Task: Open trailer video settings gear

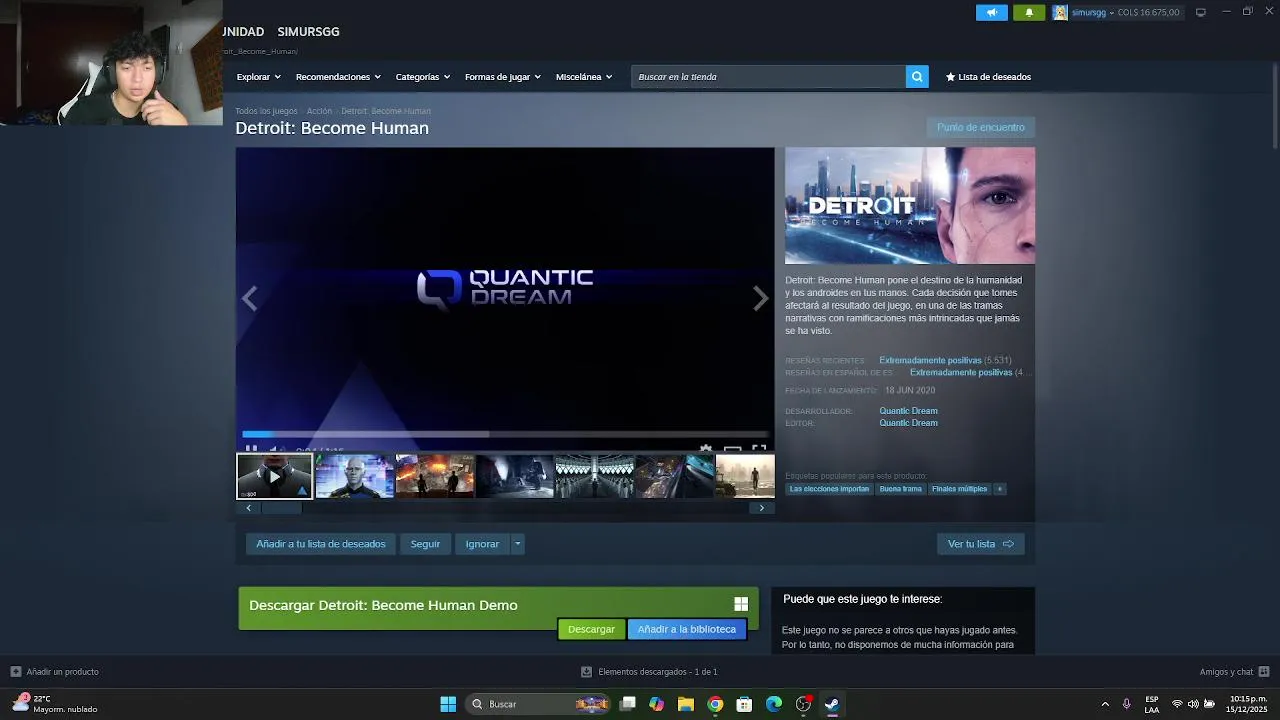Action: (x=706, y=449)
